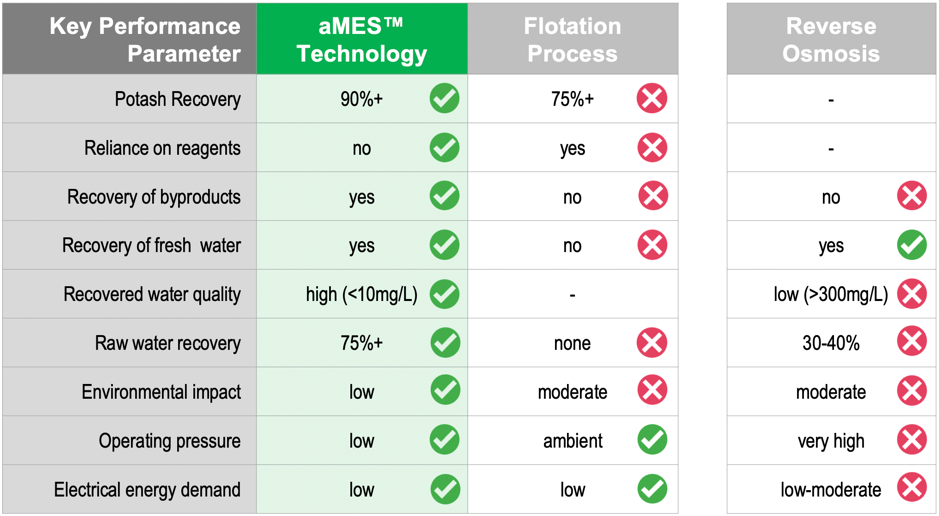The image size is (939, 516).
Task: Click the aMES '90%+' potash recovery value
Action: [x=361, y=99]
